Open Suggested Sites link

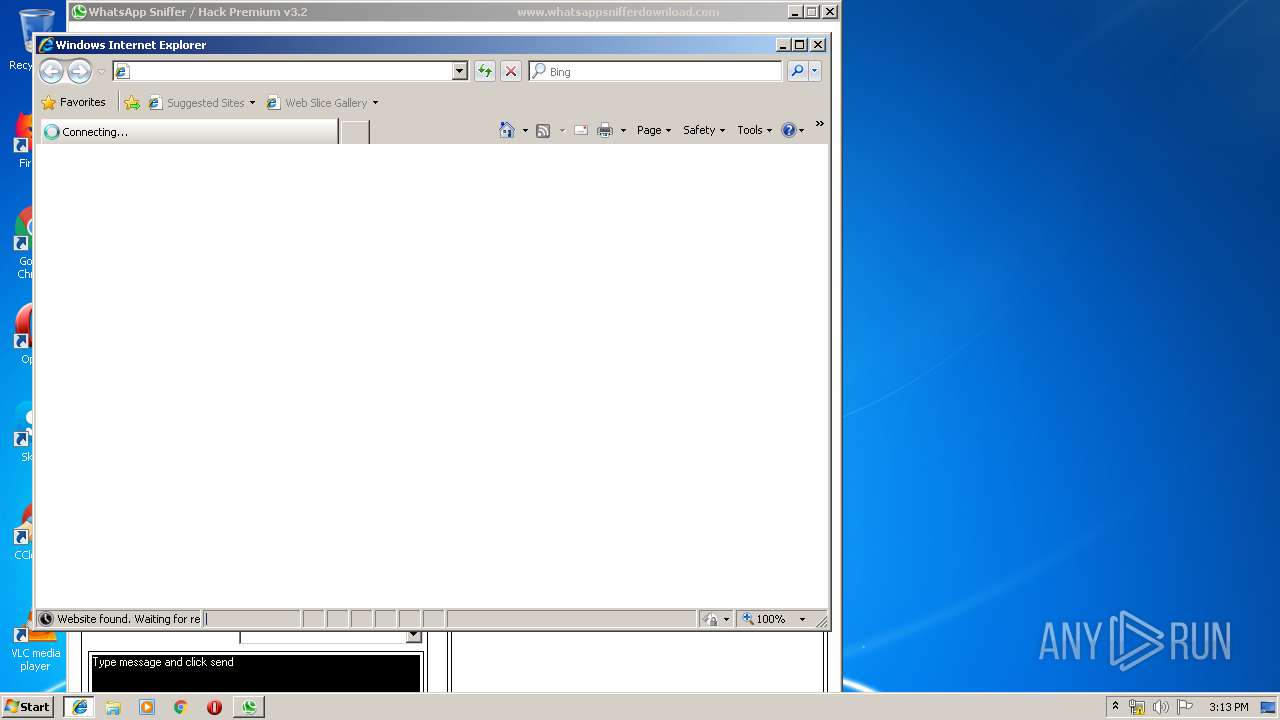pos(196,102)
